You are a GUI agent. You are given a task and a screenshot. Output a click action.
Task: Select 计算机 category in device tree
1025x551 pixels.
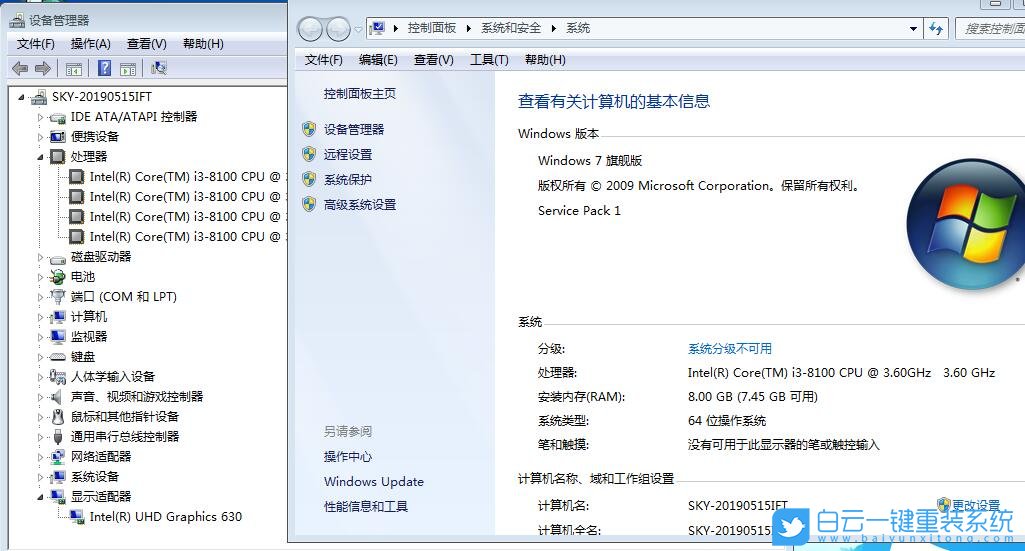(x=89, y=317)
